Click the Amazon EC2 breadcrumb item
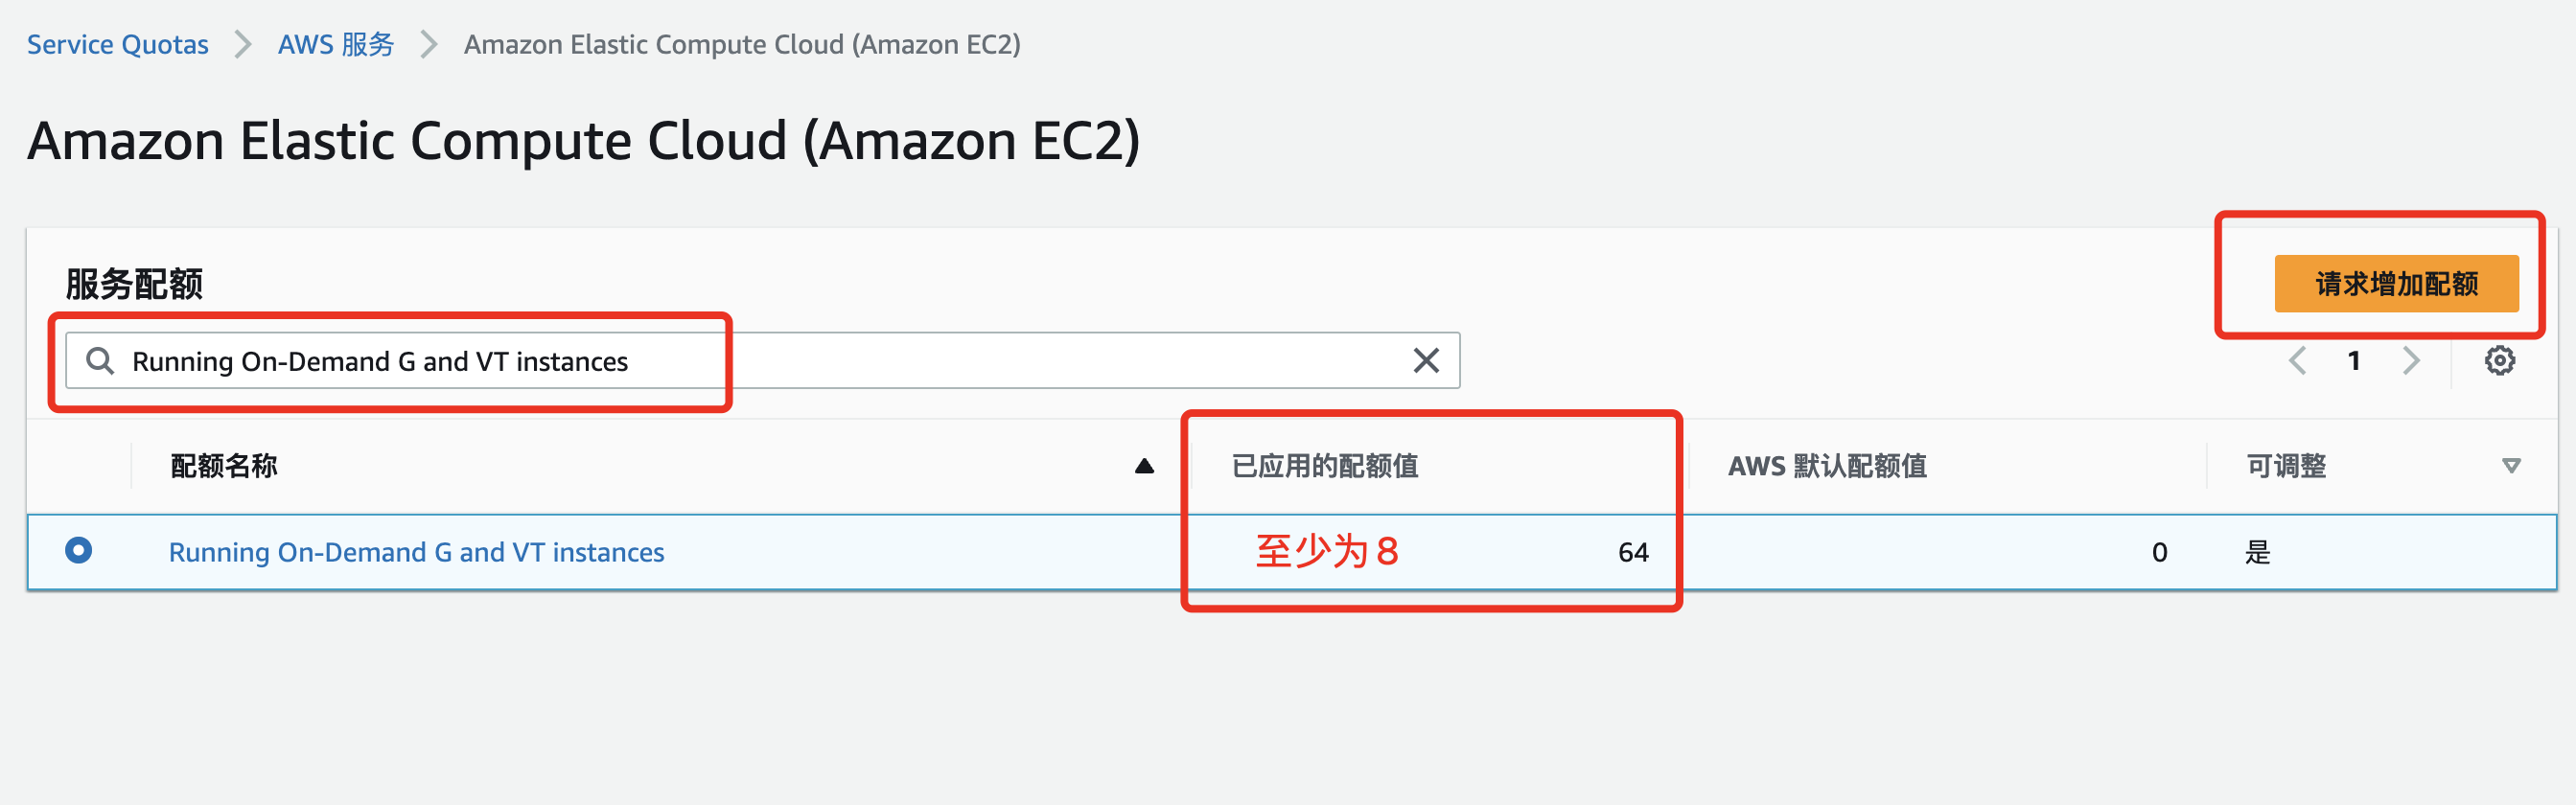Screen dimensions: 2576x805 pyautogui.click(x=742, y=45)
